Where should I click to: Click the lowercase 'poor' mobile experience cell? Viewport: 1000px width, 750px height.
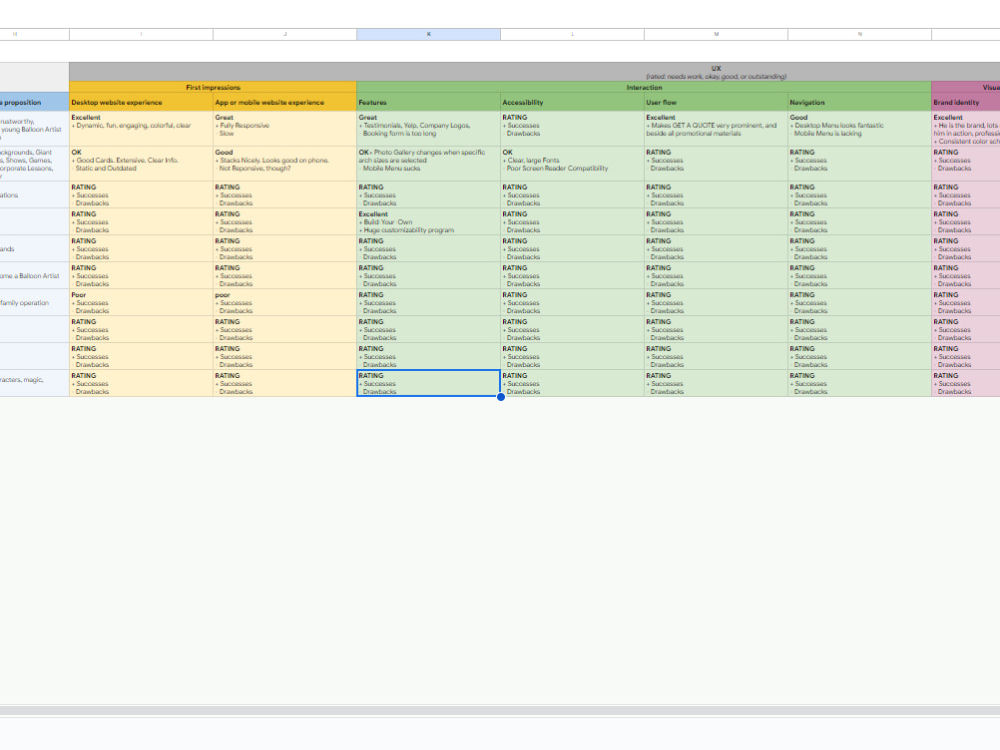point(285,302)
